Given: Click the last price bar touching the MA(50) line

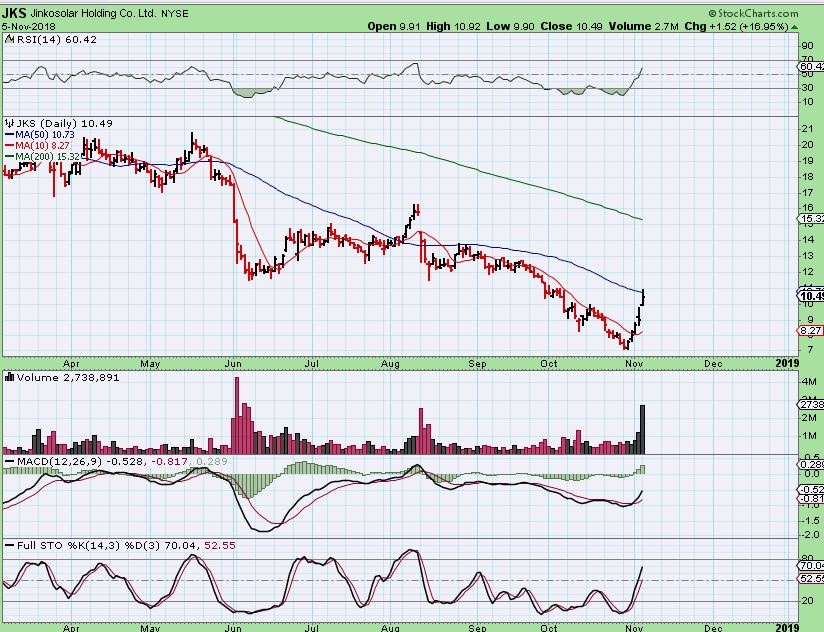Looking at the screenshot, I should click(x=643, y=297).
